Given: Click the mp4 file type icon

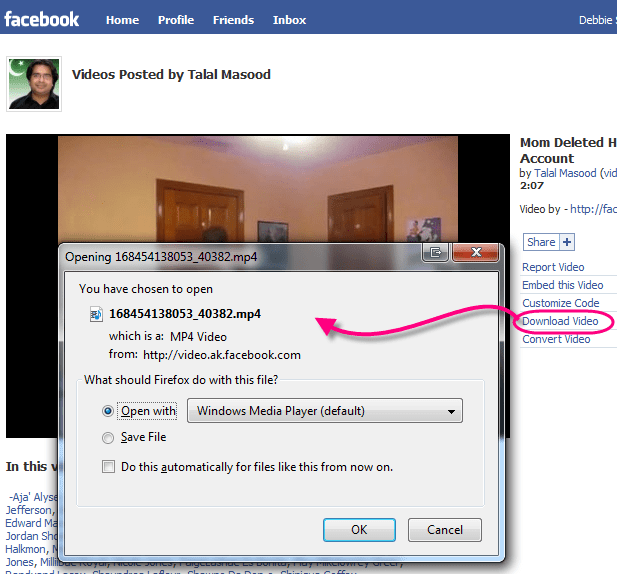Looking at the screenshot, I should pos(96,314).
